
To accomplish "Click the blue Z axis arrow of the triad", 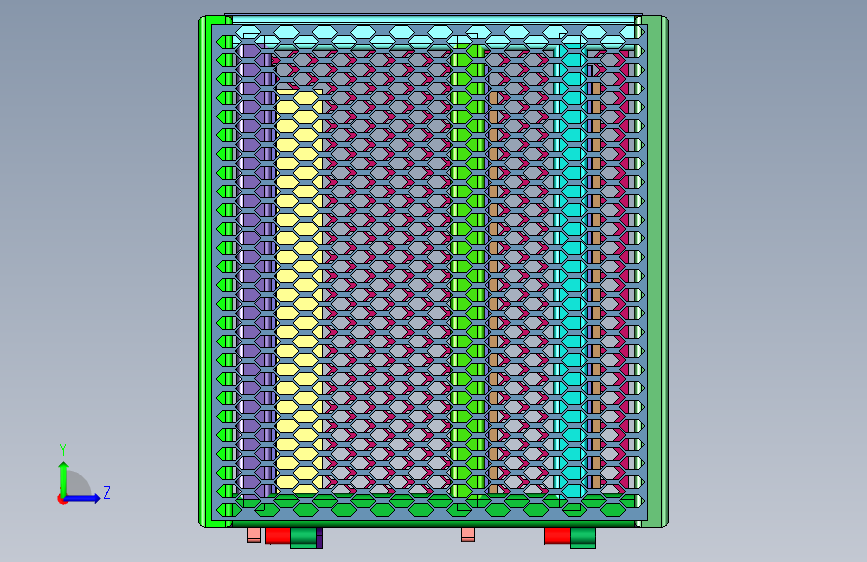I will (83, 498).
